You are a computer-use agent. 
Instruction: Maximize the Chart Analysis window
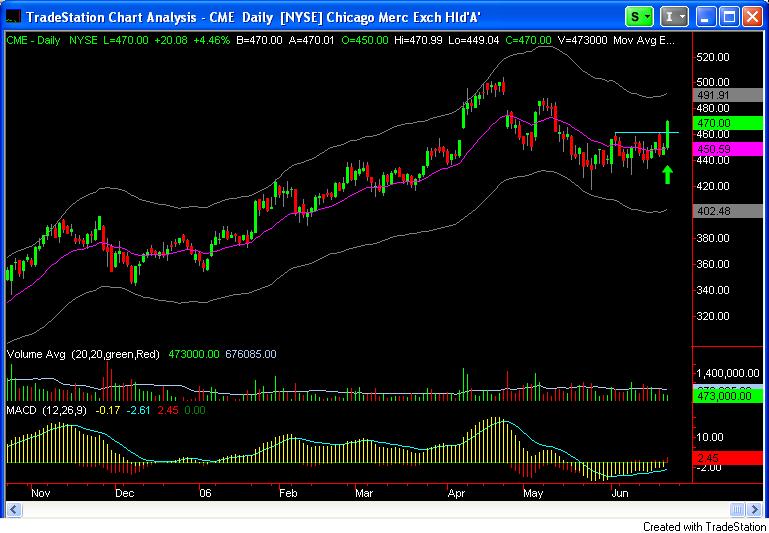click(729, 18)
